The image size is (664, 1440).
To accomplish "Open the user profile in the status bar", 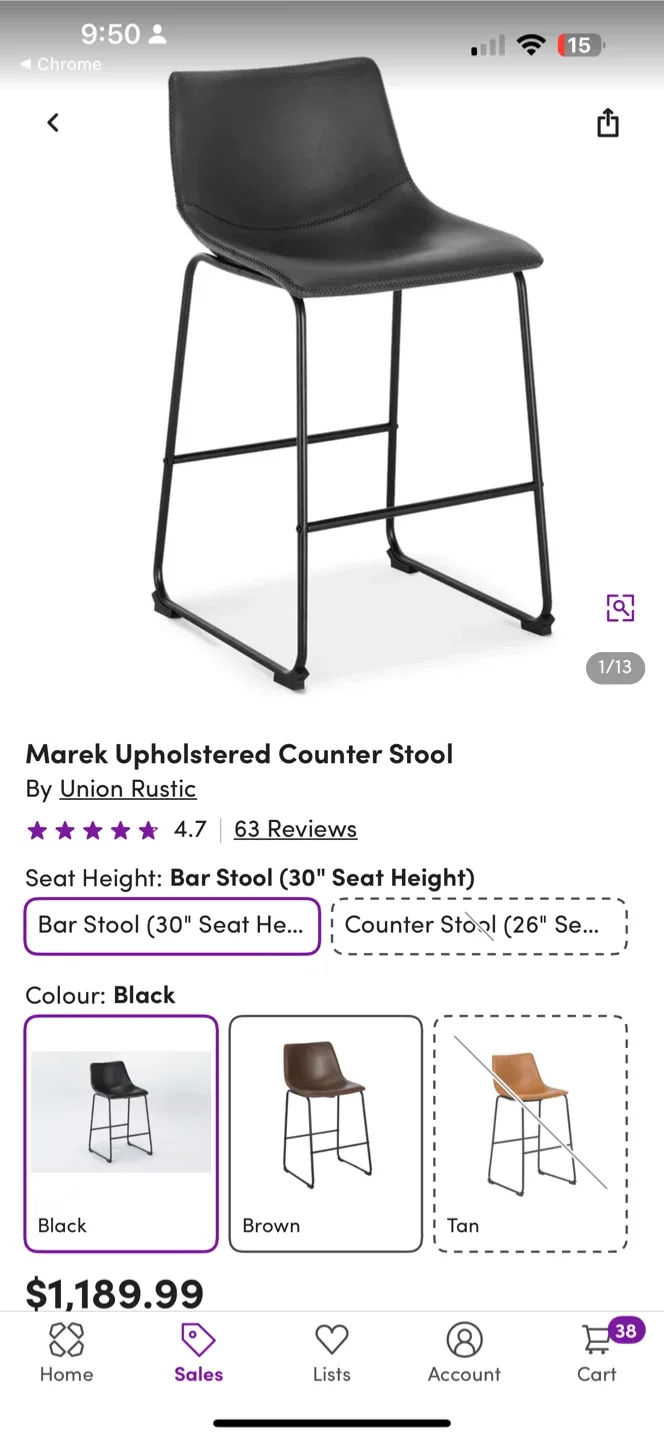I will coord(157,33).
